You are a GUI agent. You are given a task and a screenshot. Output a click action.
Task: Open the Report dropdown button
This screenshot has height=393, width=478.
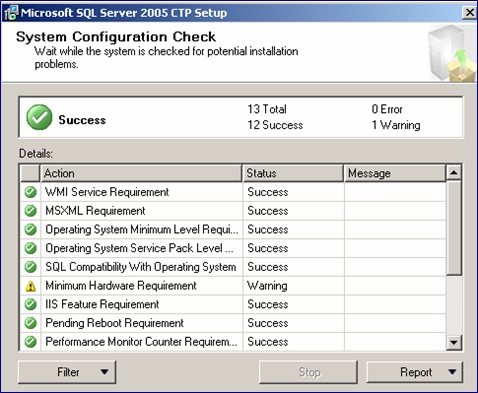click(415, 372)
